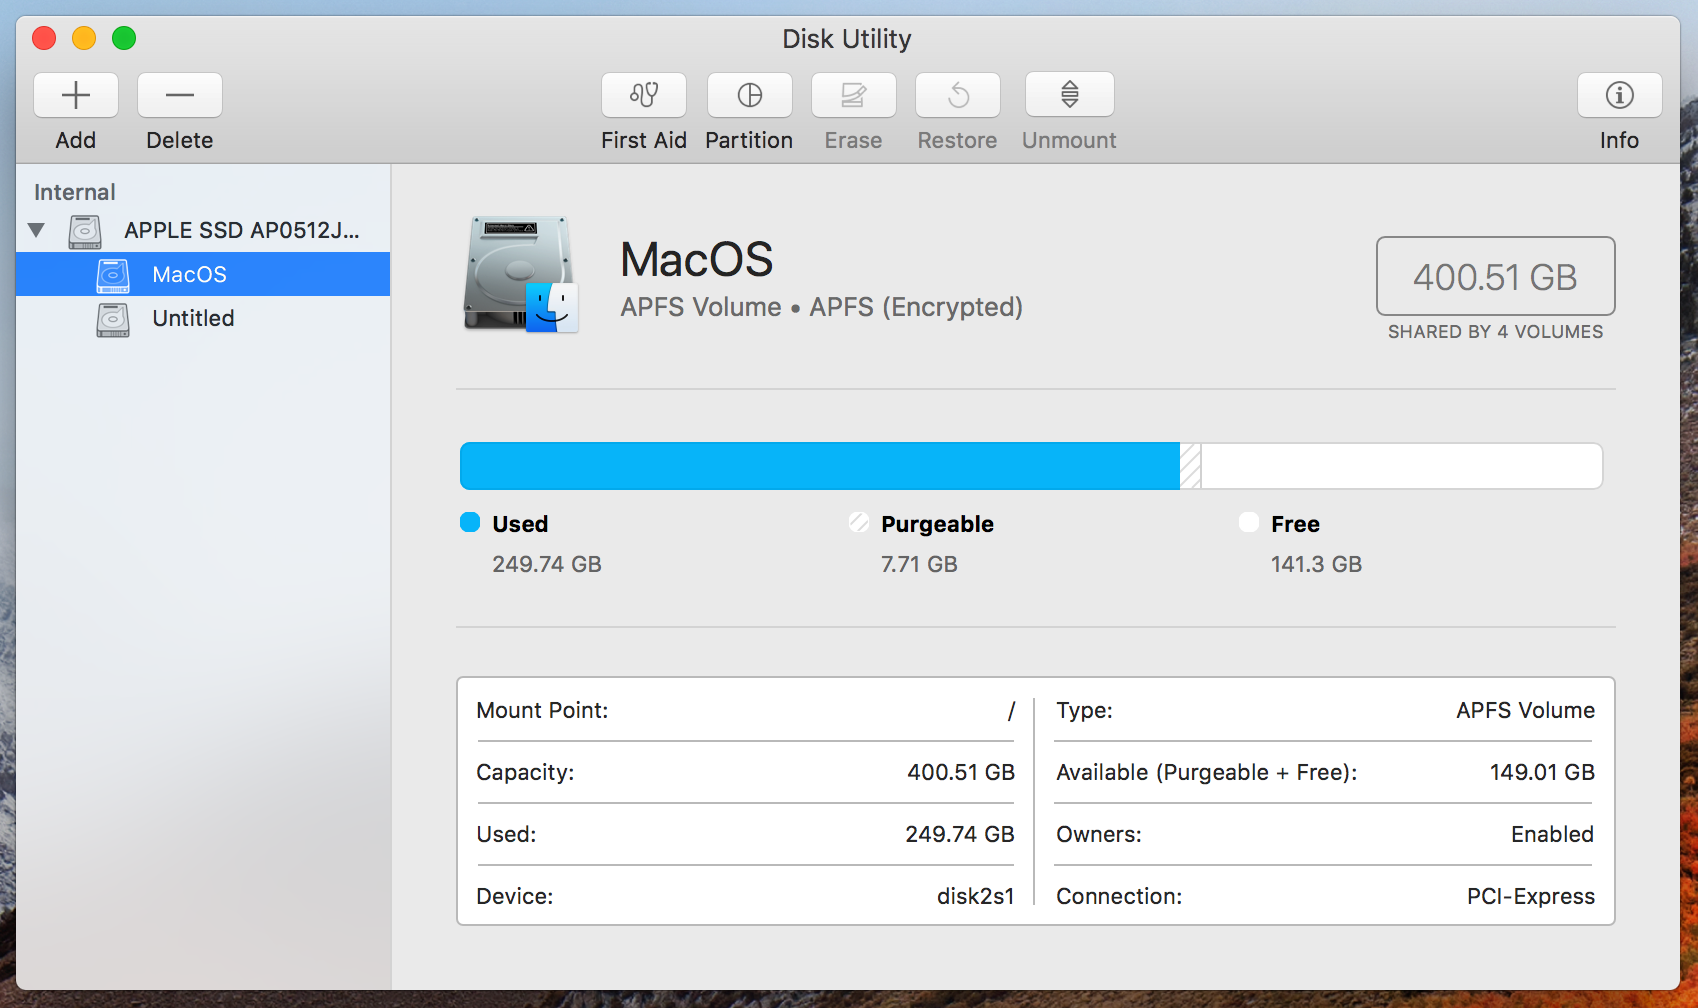
Task: Minimize Disk Utility with yellow button
Action: tap(84, 38)
